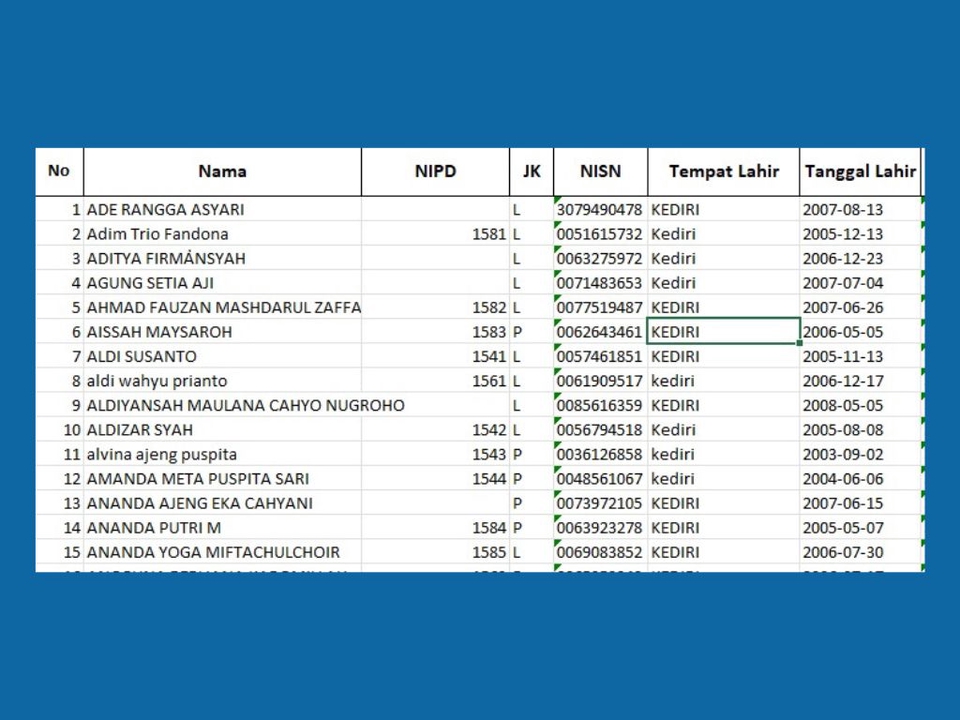Select the Tanggal Lahir column header
The height and width of the screenshot is (720, 960).
tap(860, 171)
